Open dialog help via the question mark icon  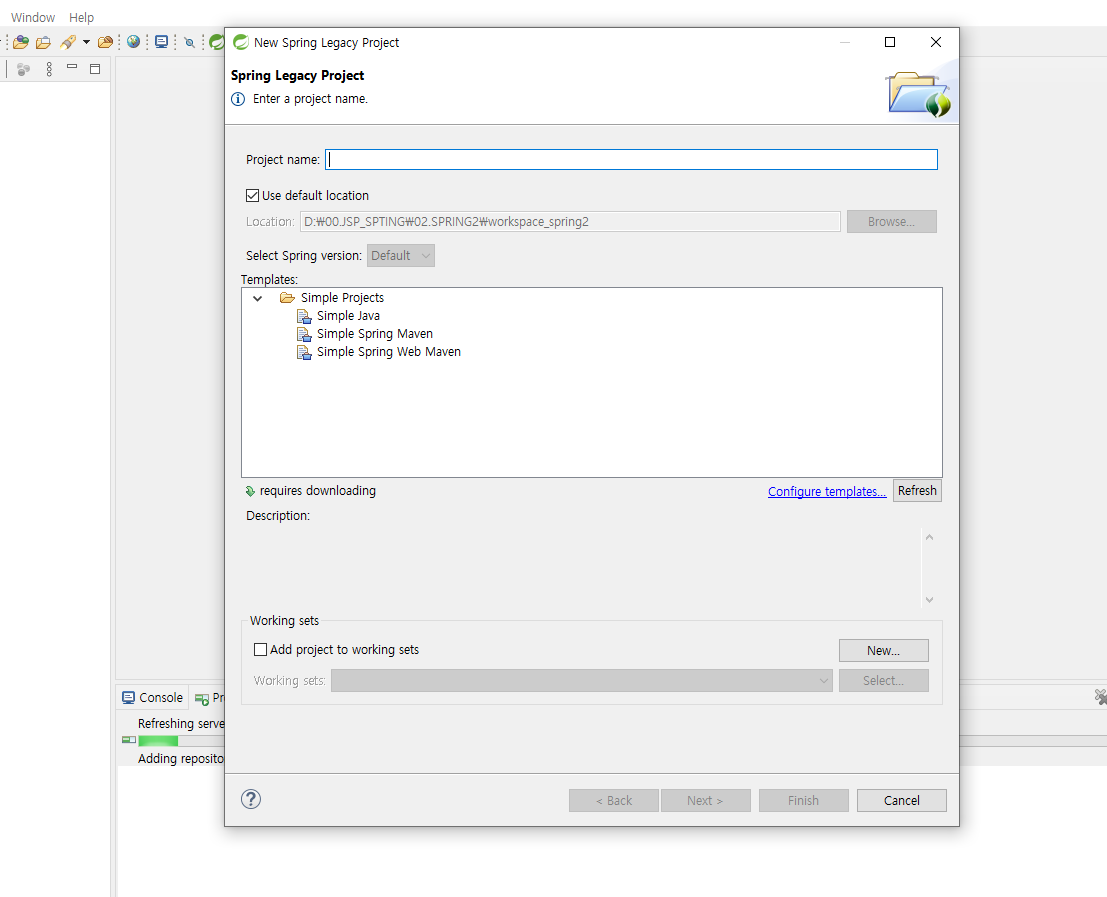click(x=251, y=799)
